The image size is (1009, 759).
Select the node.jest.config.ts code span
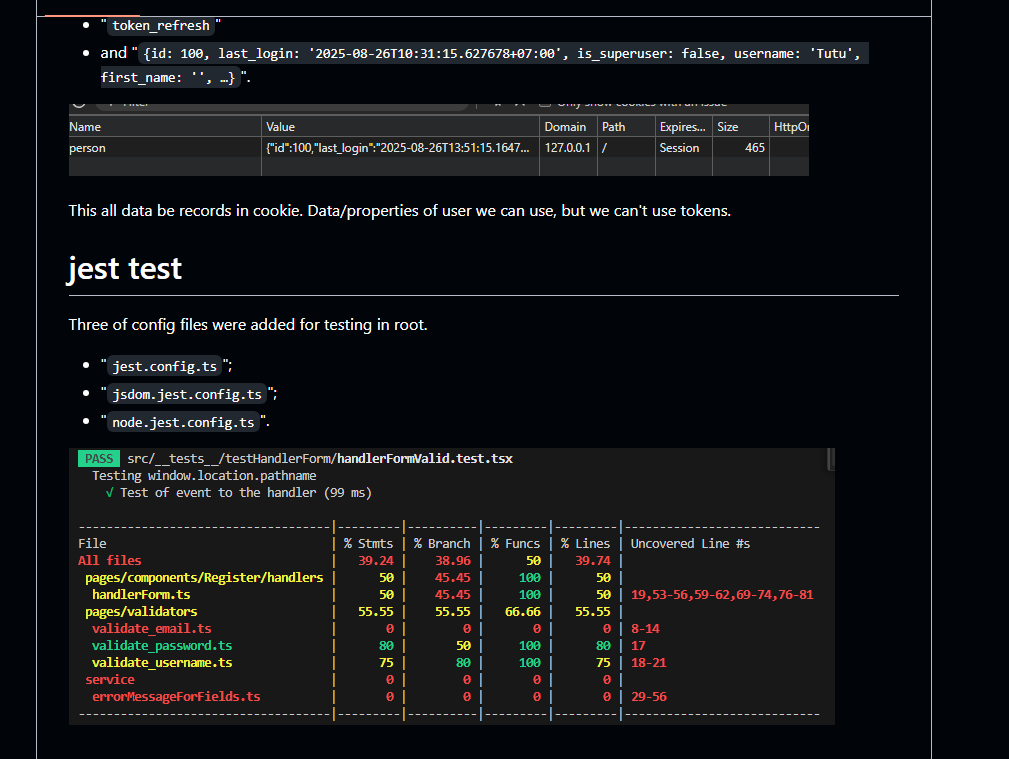click(184, 422)
